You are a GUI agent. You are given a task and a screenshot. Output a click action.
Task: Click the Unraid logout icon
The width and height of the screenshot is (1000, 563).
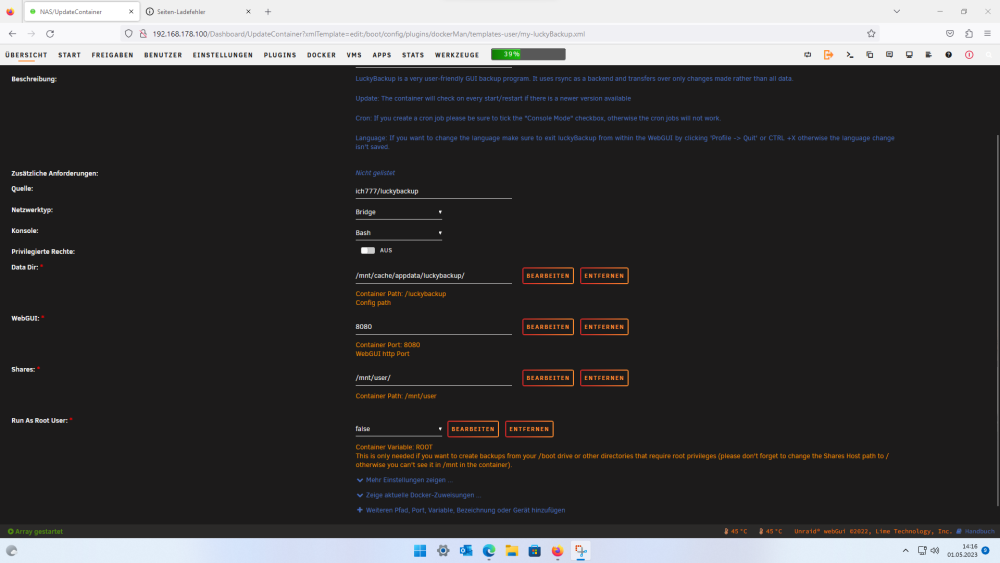828,55
